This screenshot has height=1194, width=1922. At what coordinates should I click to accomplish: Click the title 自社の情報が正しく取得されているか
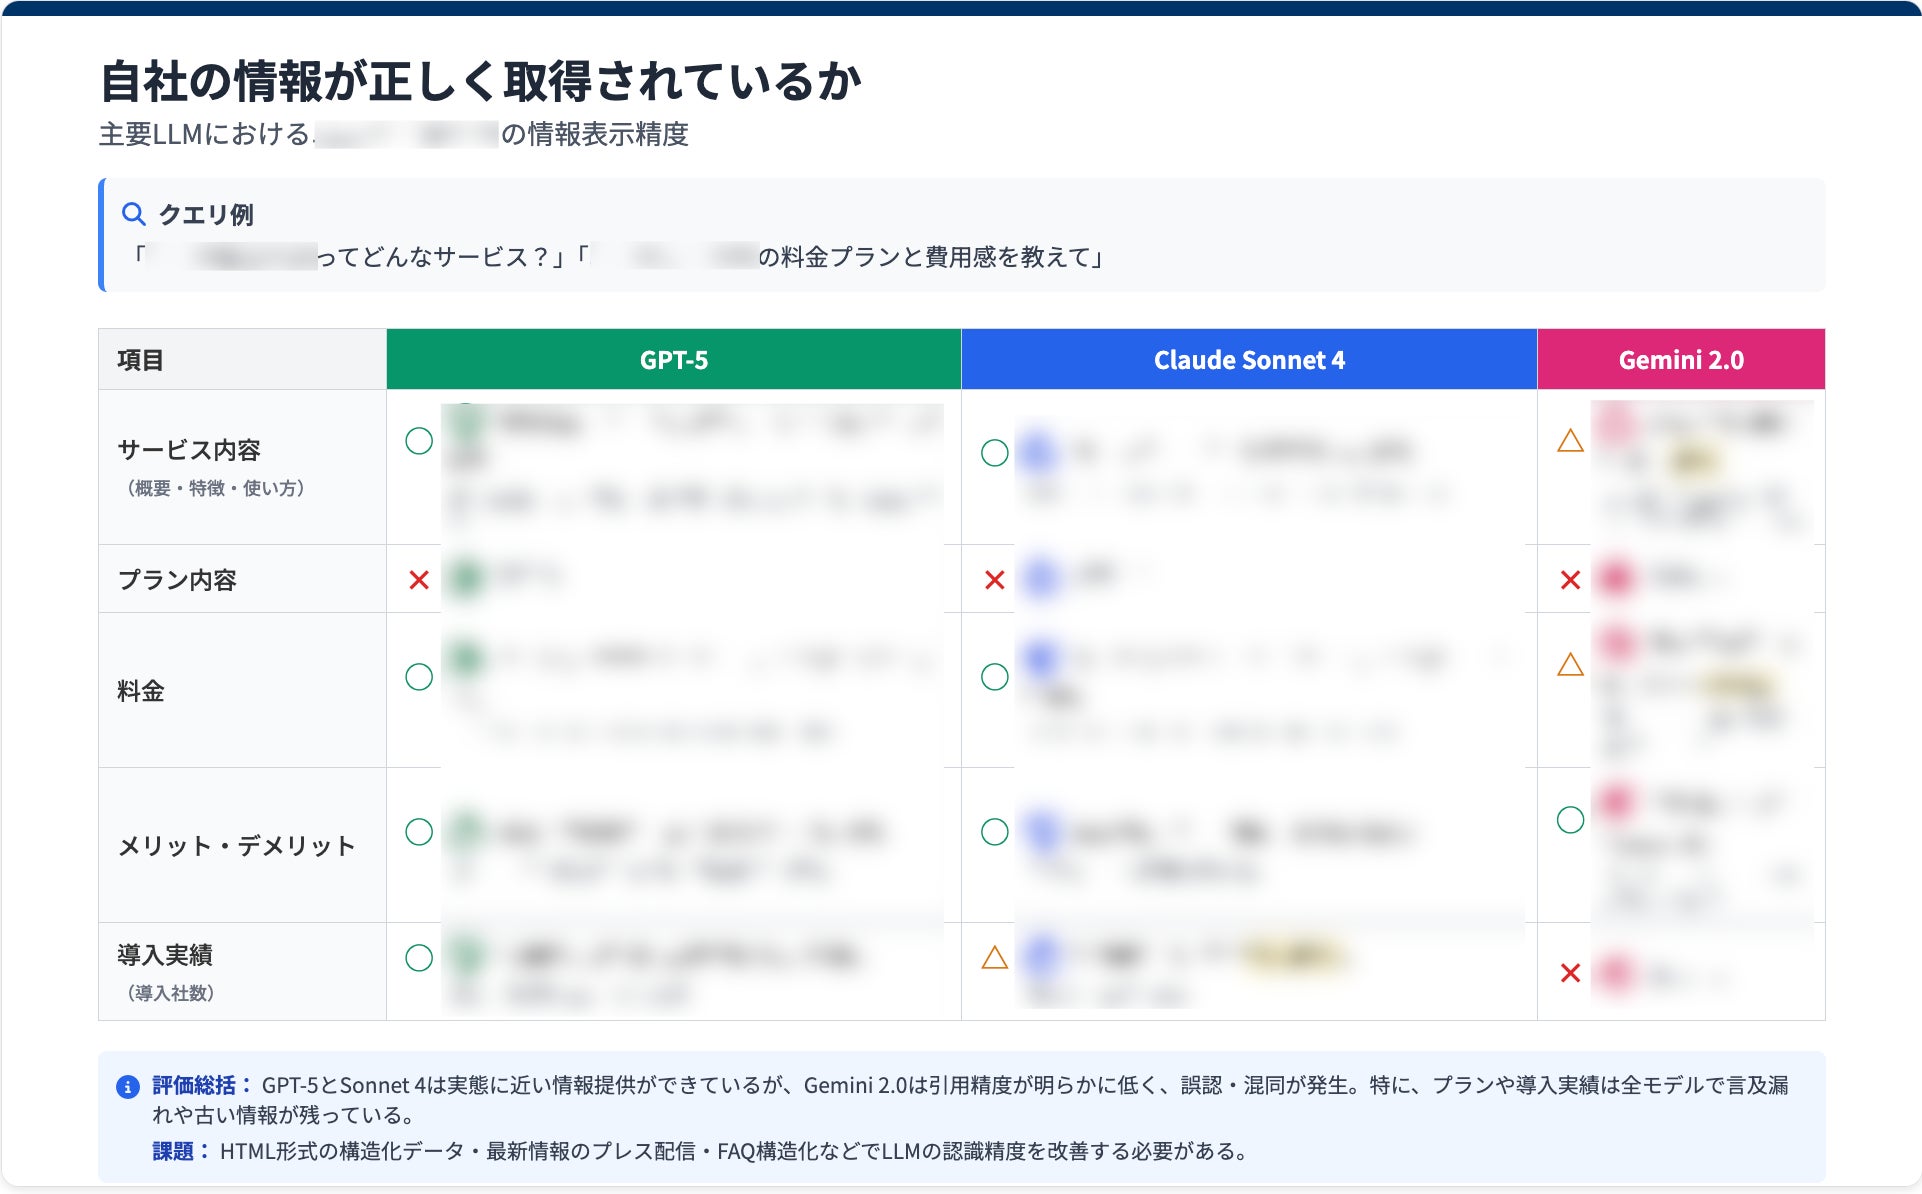point(481,82)
